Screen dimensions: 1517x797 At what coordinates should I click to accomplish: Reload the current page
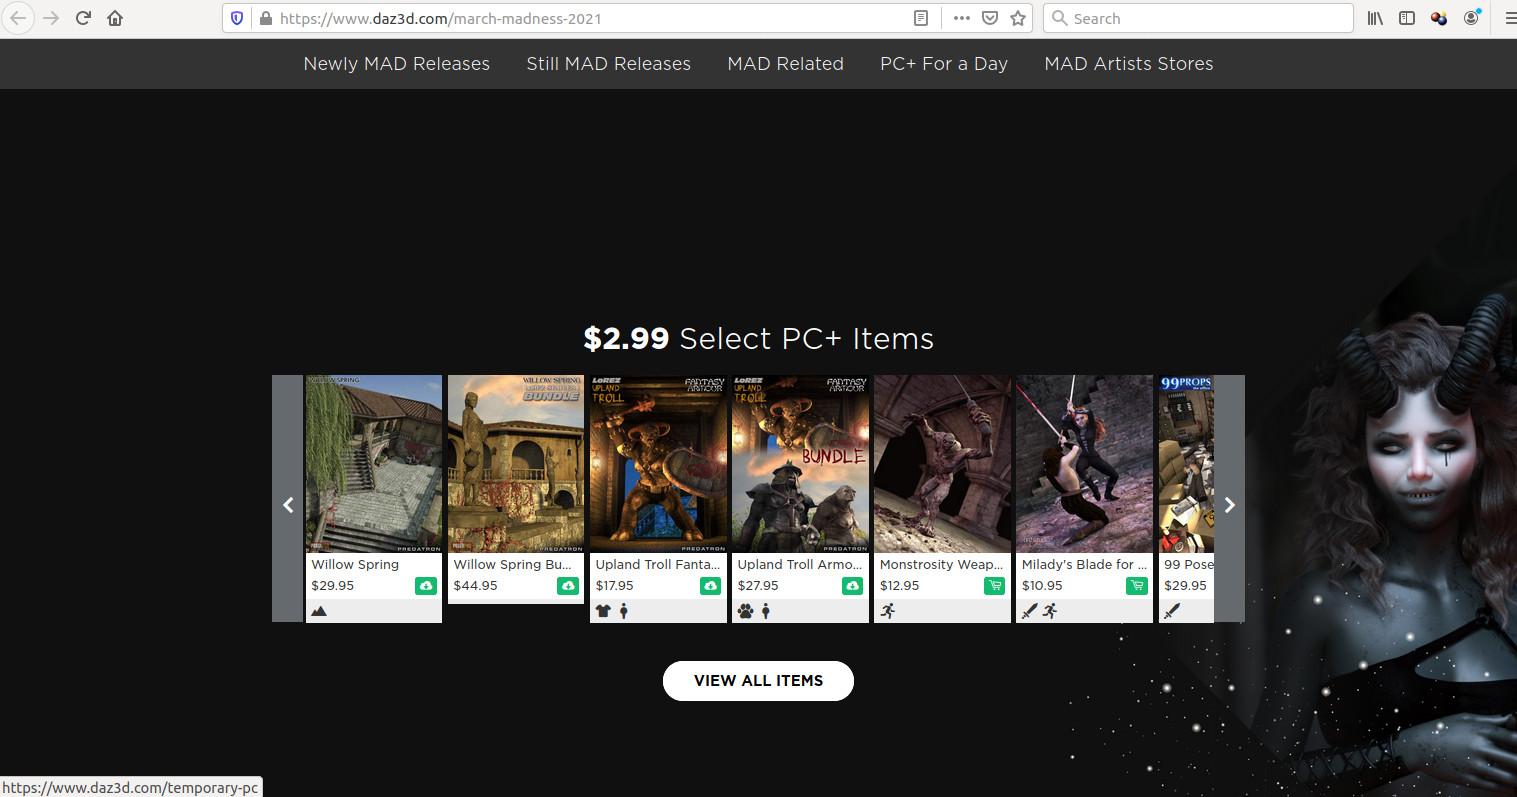pyautogui.click(x=84, y=18)
